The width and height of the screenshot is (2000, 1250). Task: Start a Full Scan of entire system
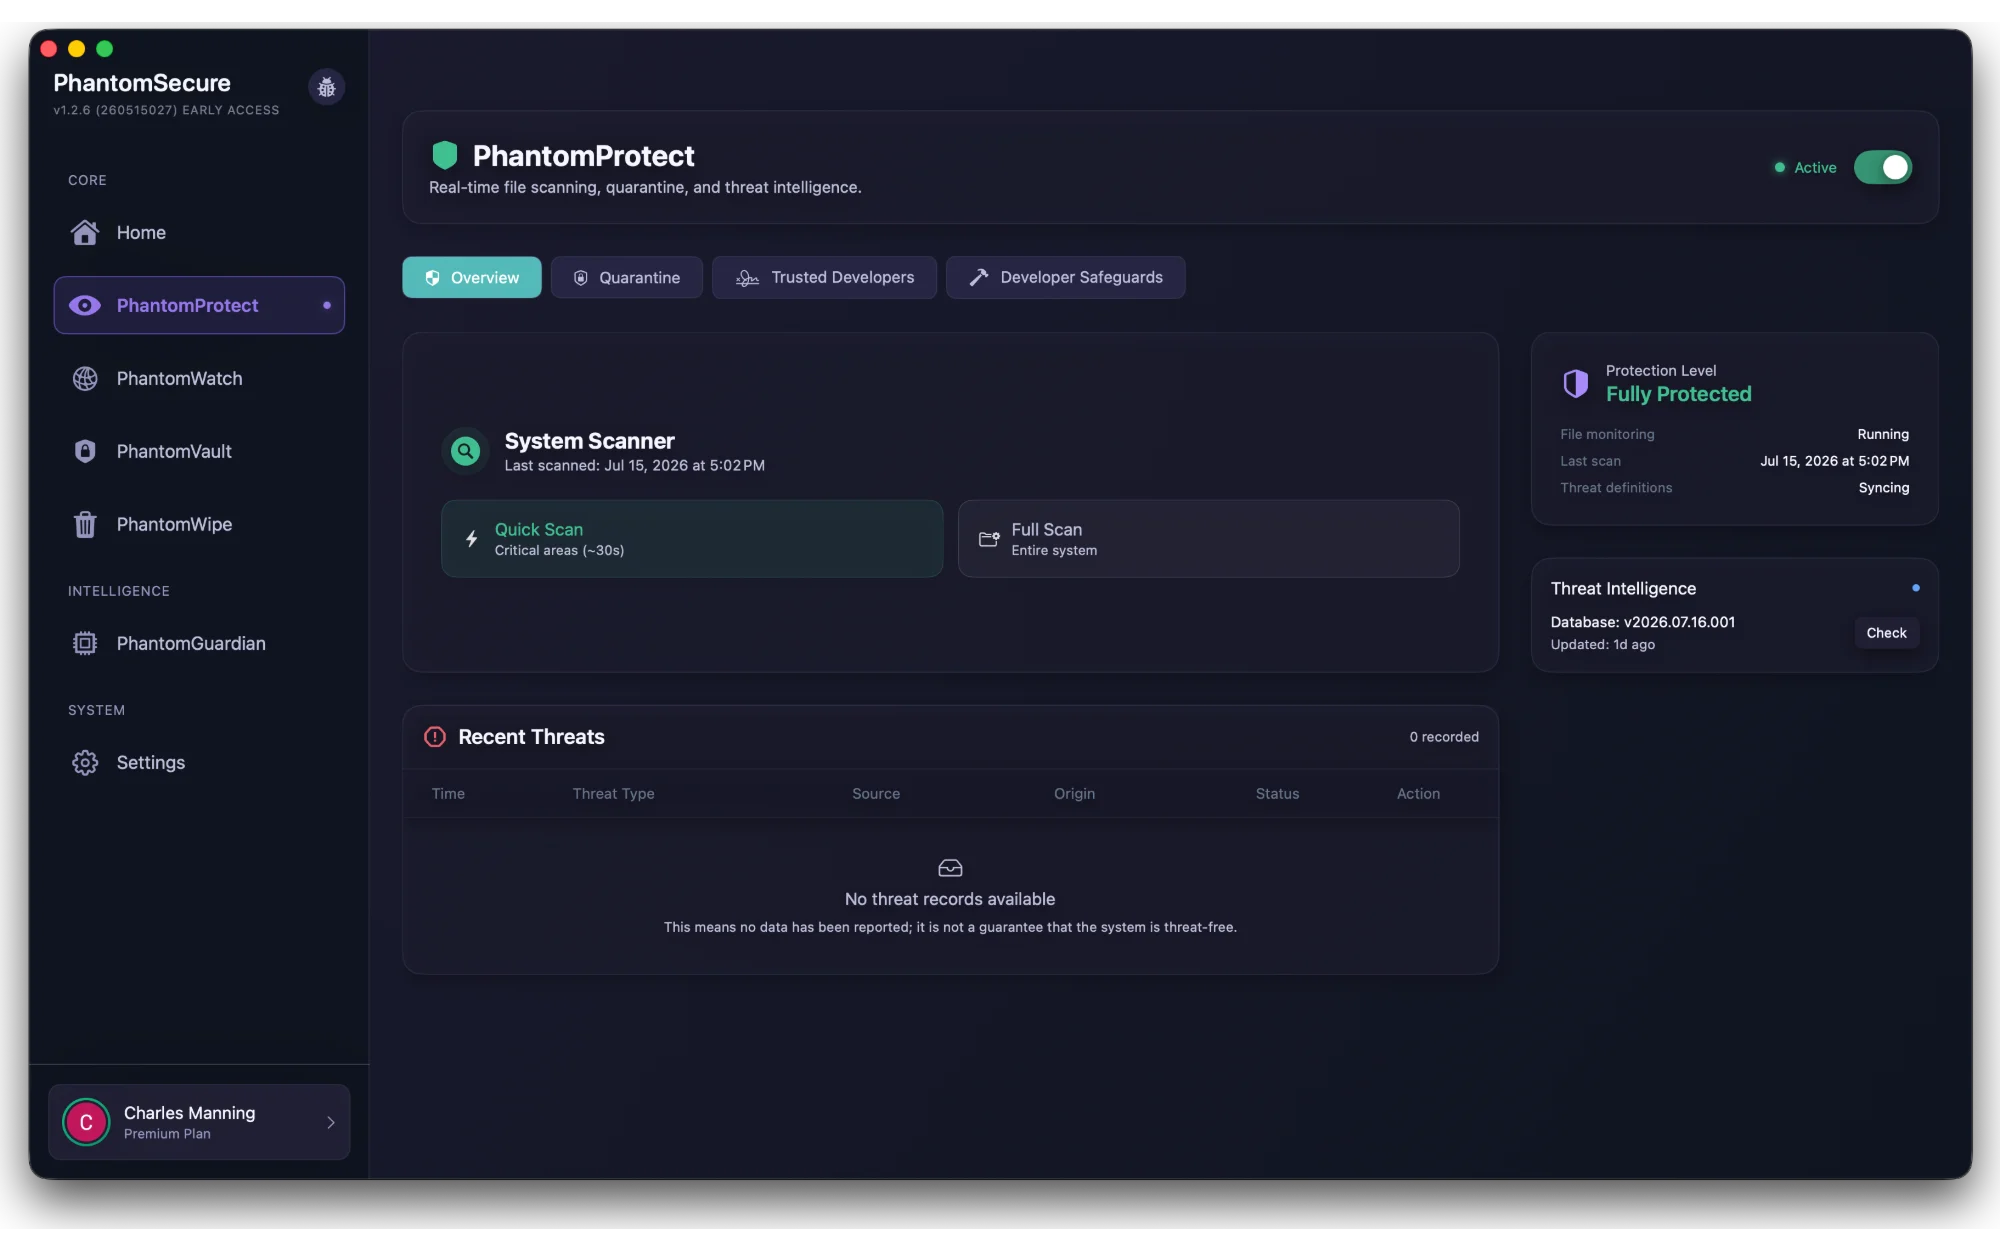[1209, 539]
